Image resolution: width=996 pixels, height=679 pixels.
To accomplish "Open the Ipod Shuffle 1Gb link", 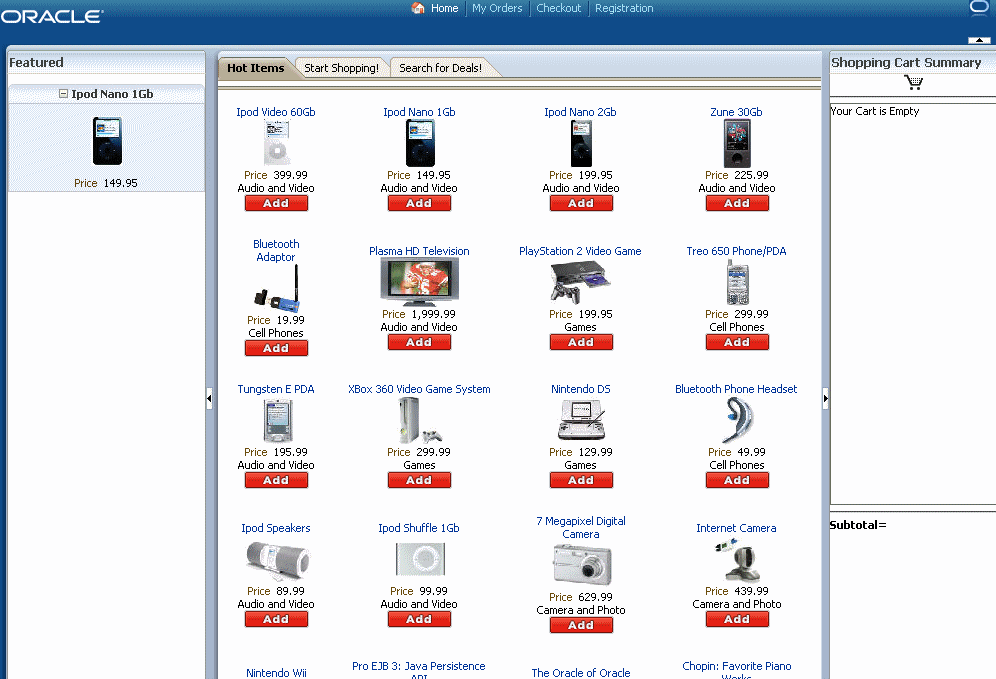I will pyautogui.click(x=419, y=528).
